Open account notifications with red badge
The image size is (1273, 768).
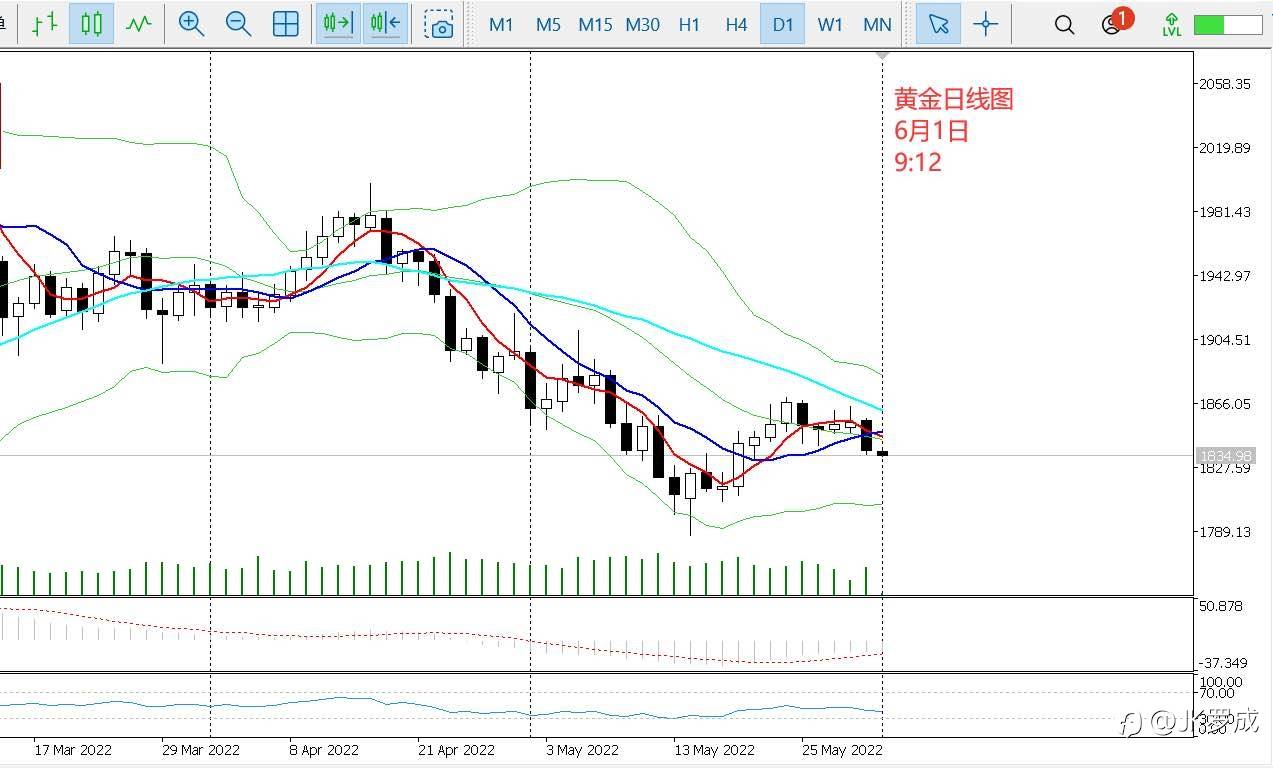click(x=1115, y=22)
